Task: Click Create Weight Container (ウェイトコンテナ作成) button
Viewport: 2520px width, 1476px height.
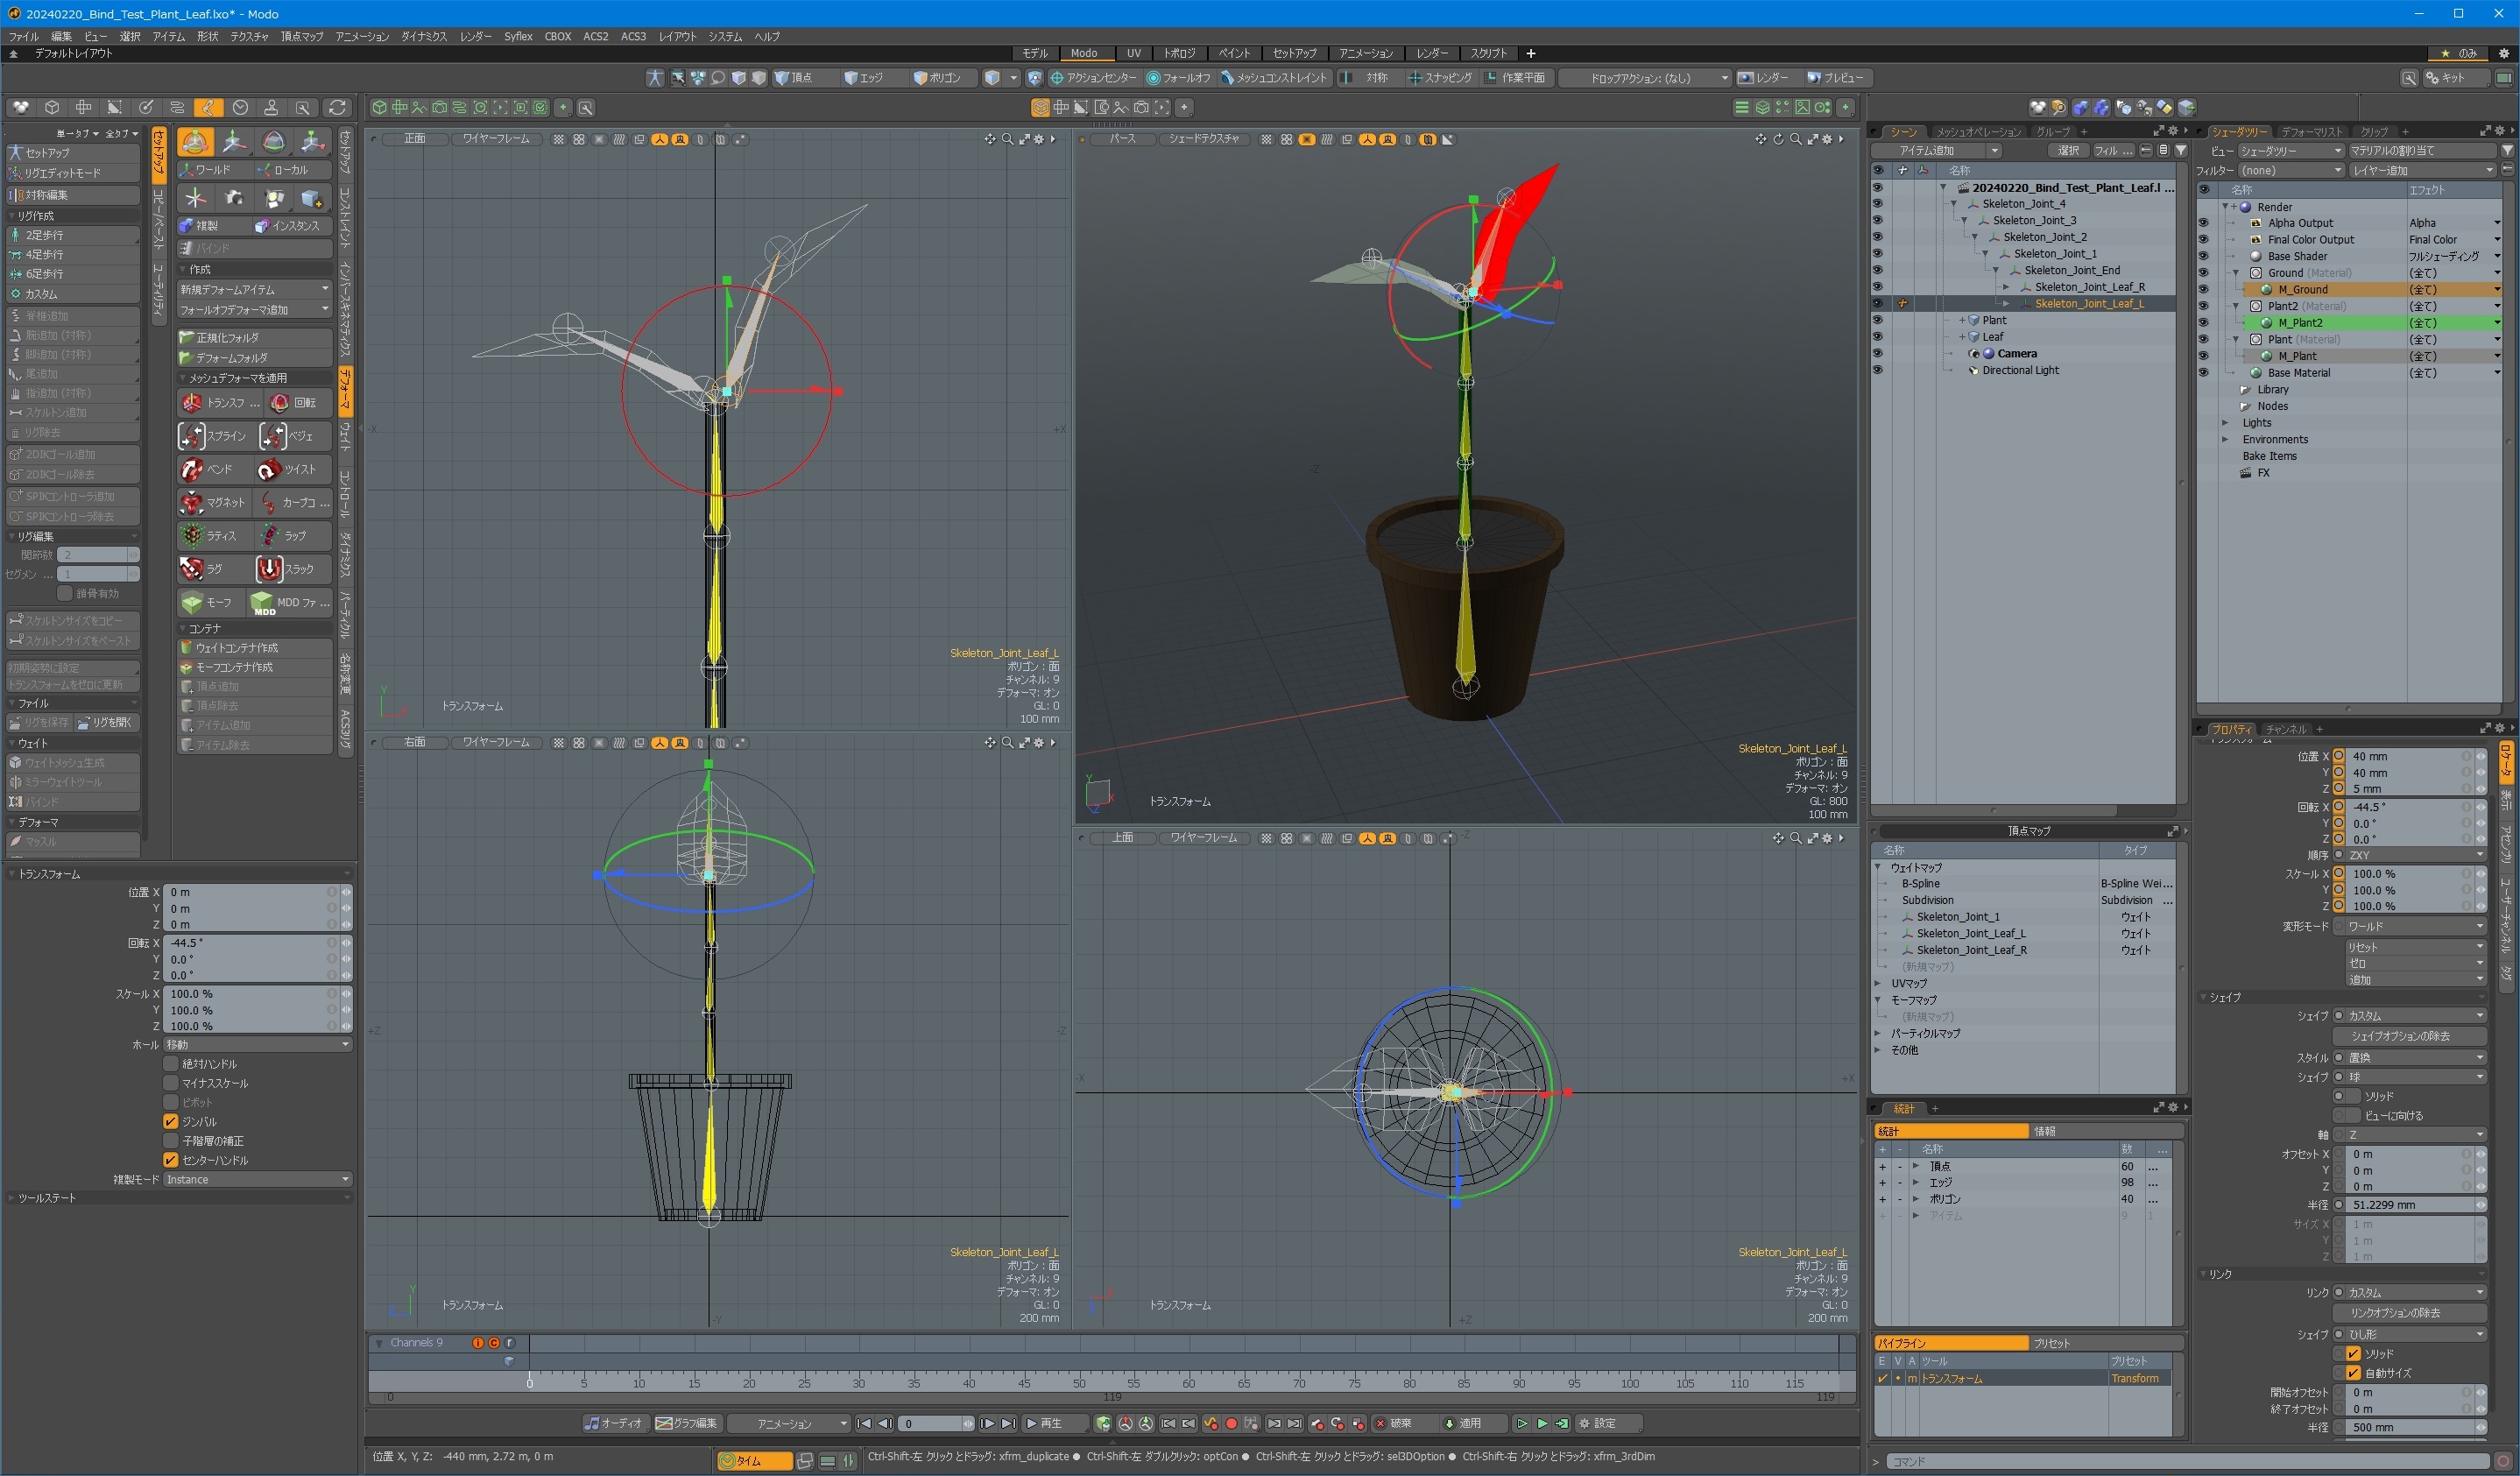Action: click(x=254, y=648)
